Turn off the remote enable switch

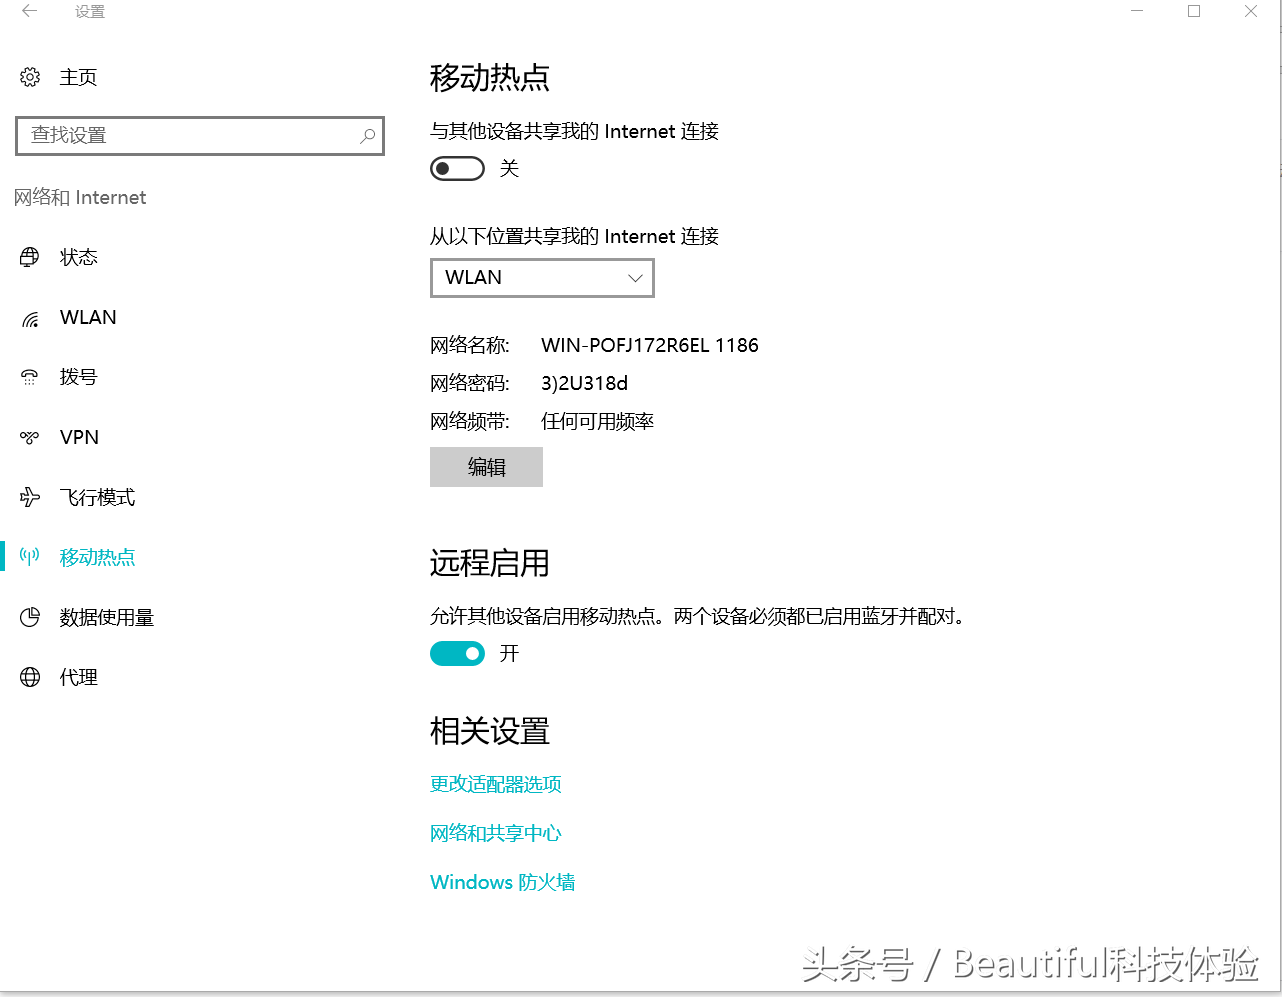tap(457, 653)
